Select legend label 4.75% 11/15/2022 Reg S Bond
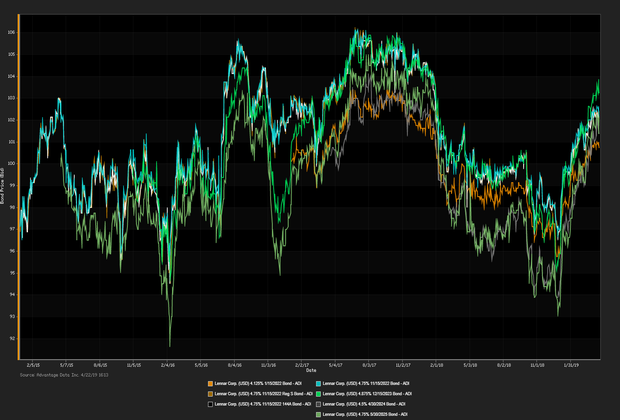Viewport: 620px width, 420px height. pos(264,394)
